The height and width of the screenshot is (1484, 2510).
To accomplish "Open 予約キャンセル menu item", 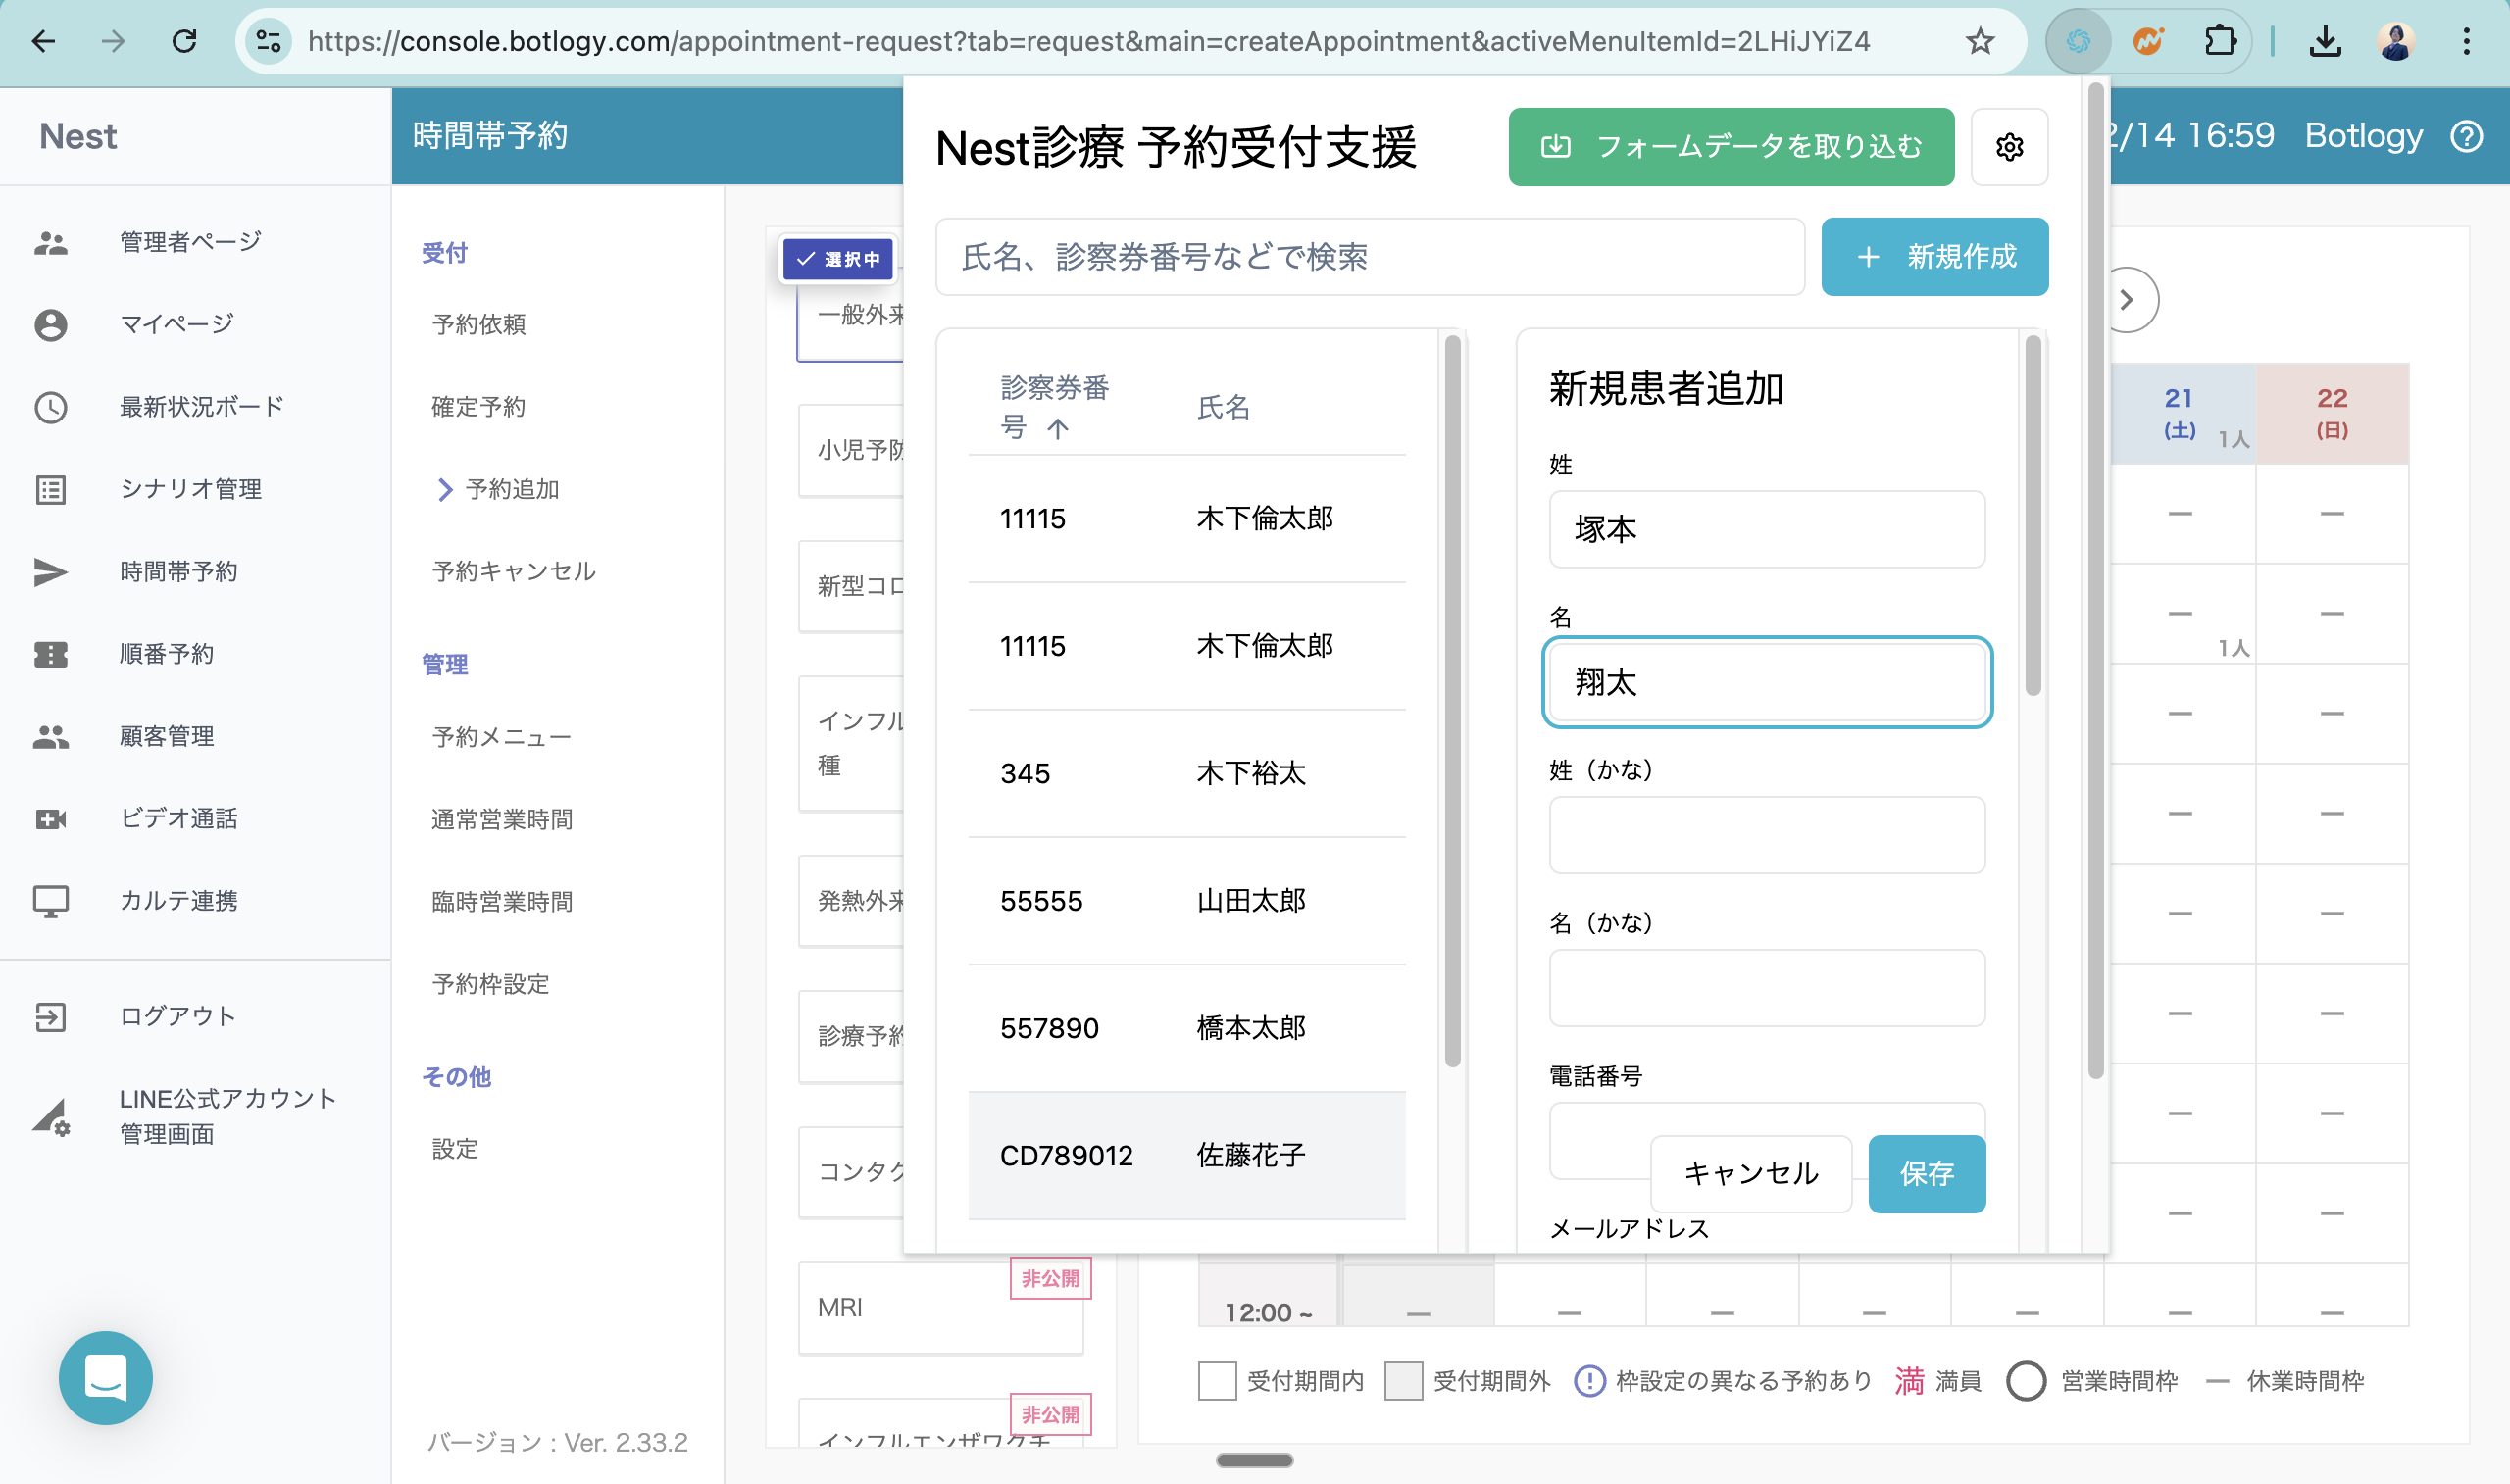I will click(x=513, y=571).
